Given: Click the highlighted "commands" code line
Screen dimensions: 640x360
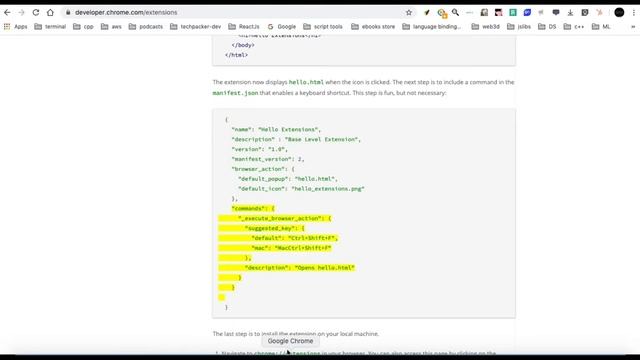Looking at the screenshot, I should coord(253,209).
